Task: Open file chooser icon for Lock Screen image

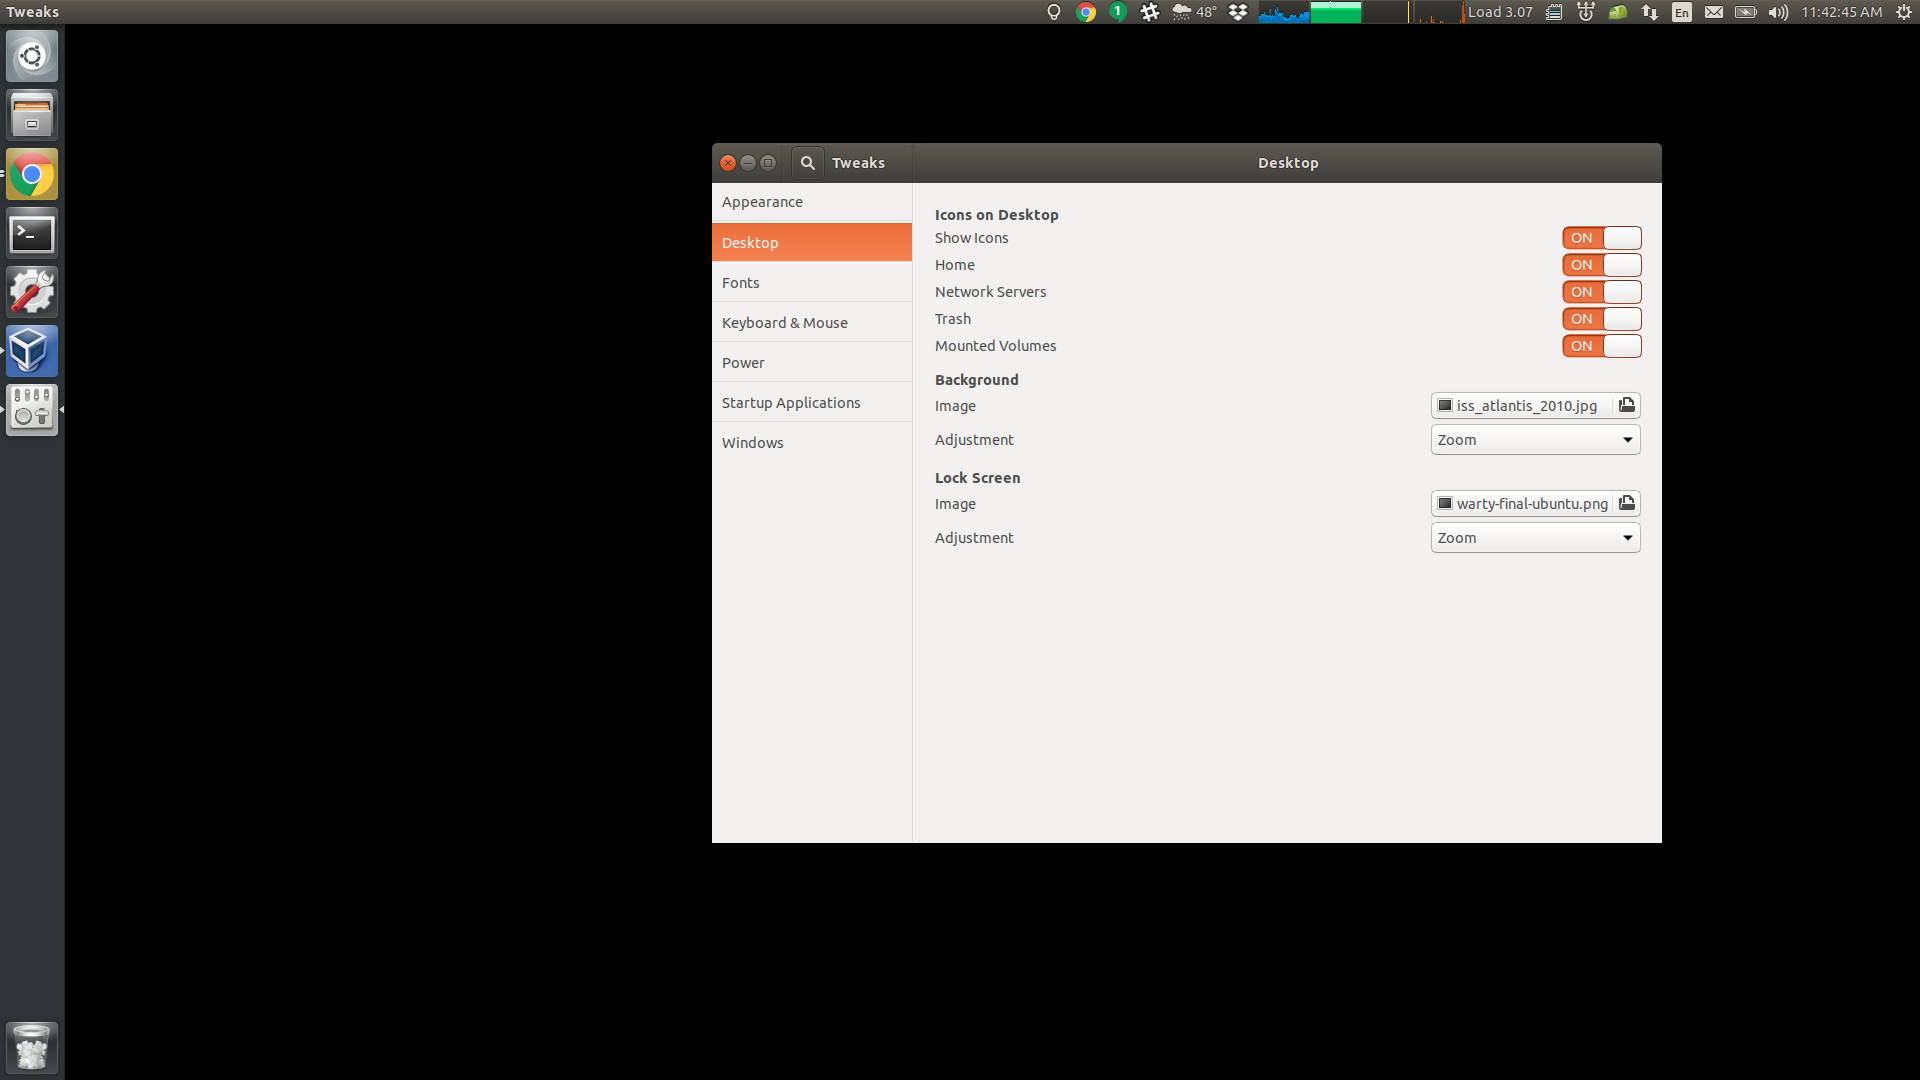Action: (1627, 503)
